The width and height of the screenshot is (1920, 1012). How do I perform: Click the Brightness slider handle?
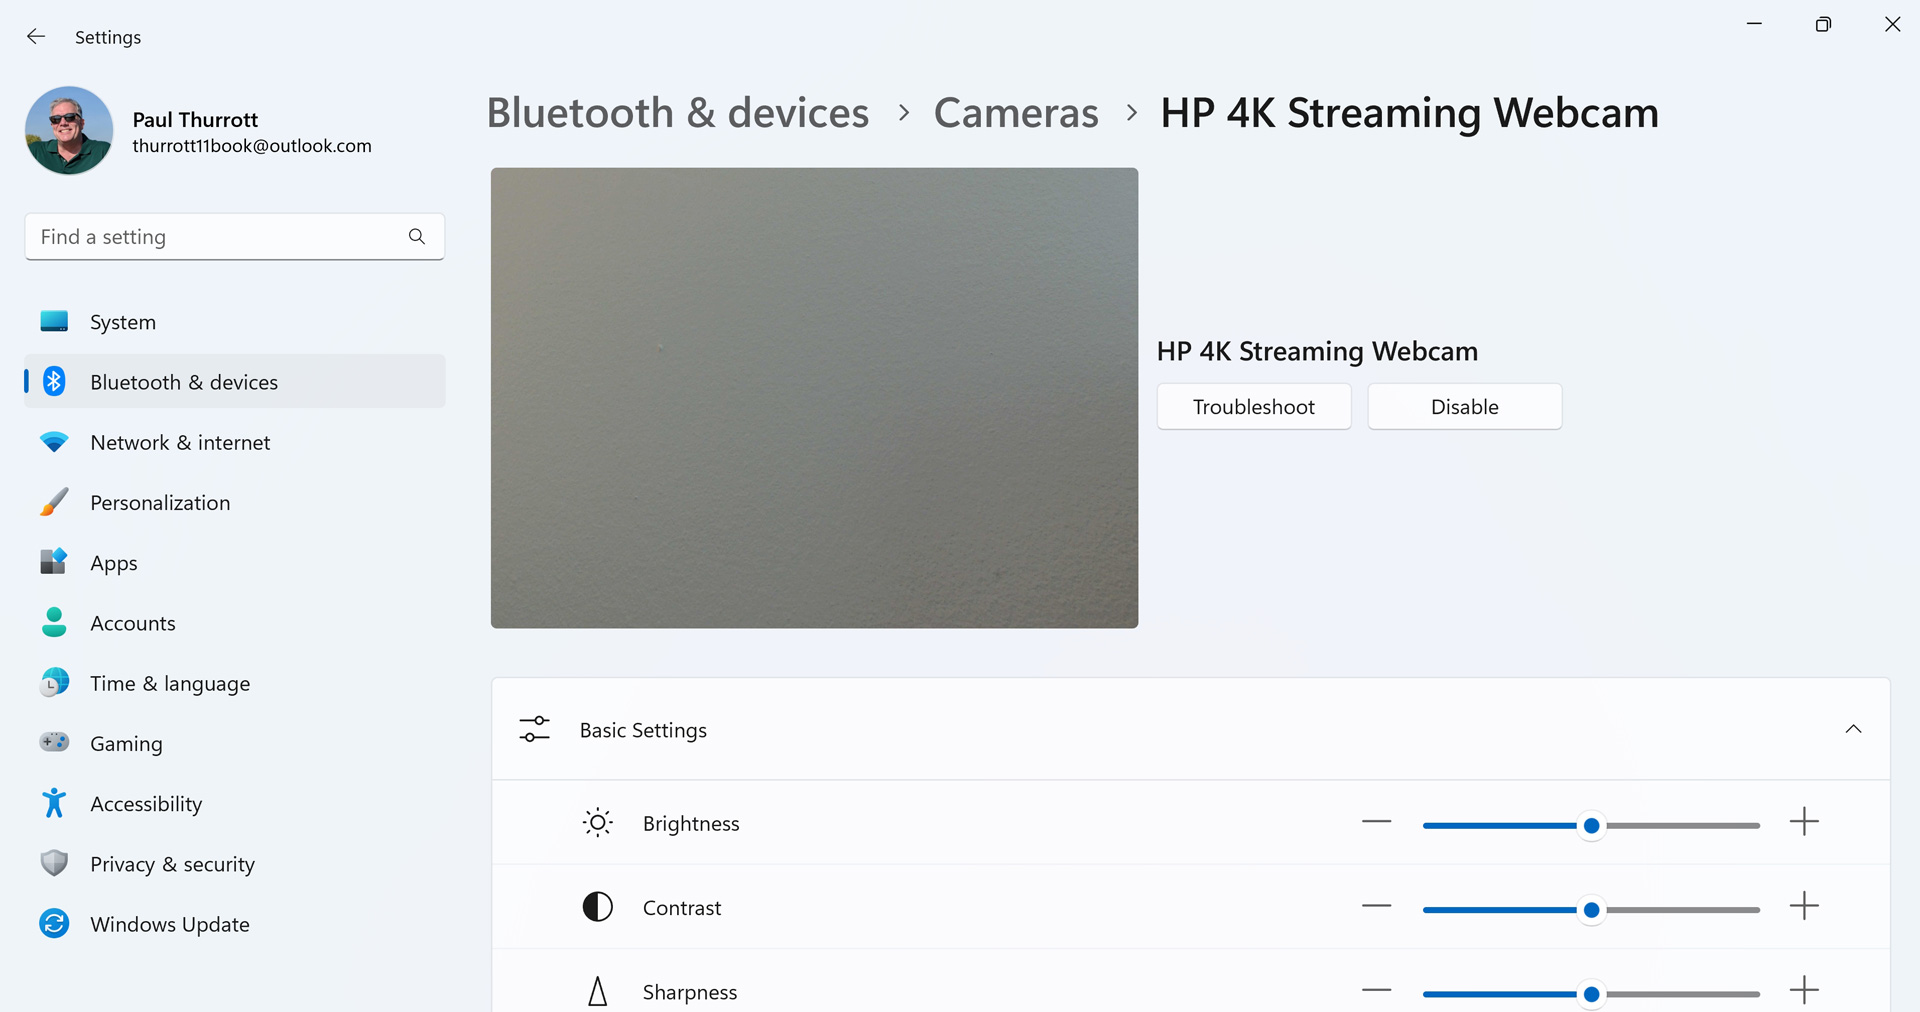coord(1591,826)
